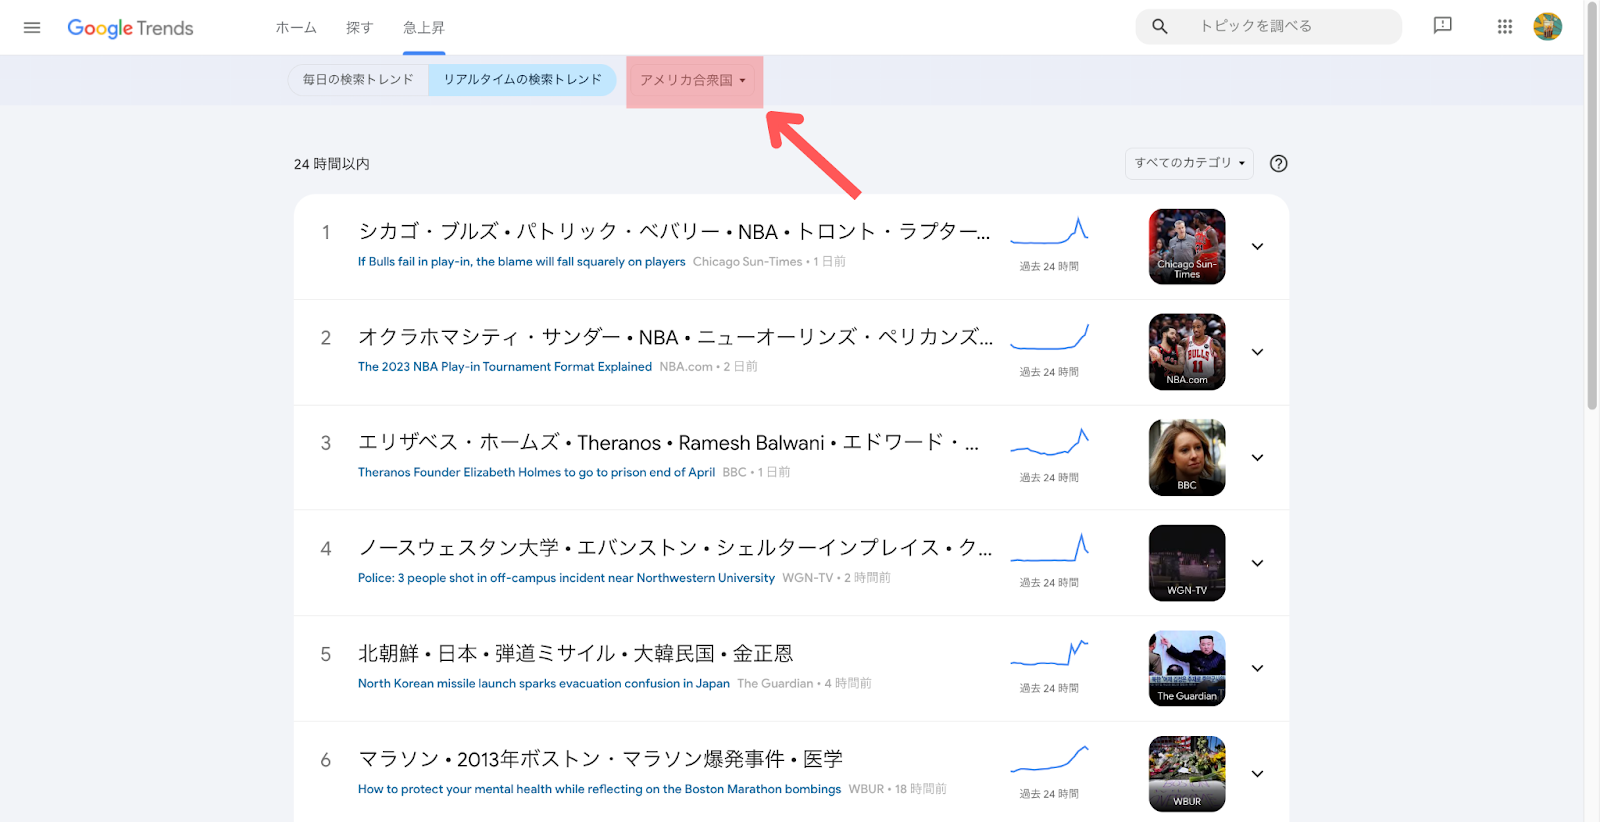Viewport: 1600px width, 822px height.
Task: Select リアルタイムの検索トレンド
Action: click(523, 80)
